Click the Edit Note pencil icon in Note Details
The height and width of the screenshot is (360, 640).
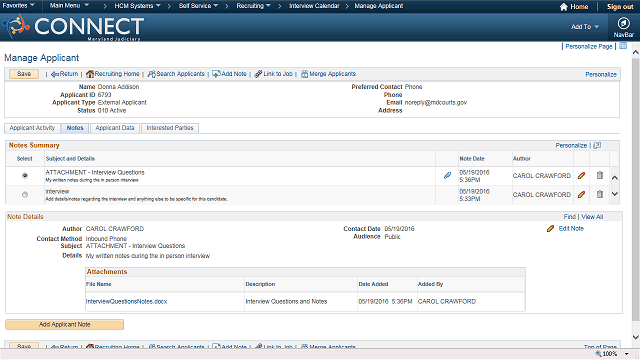(x=550, y=229)
